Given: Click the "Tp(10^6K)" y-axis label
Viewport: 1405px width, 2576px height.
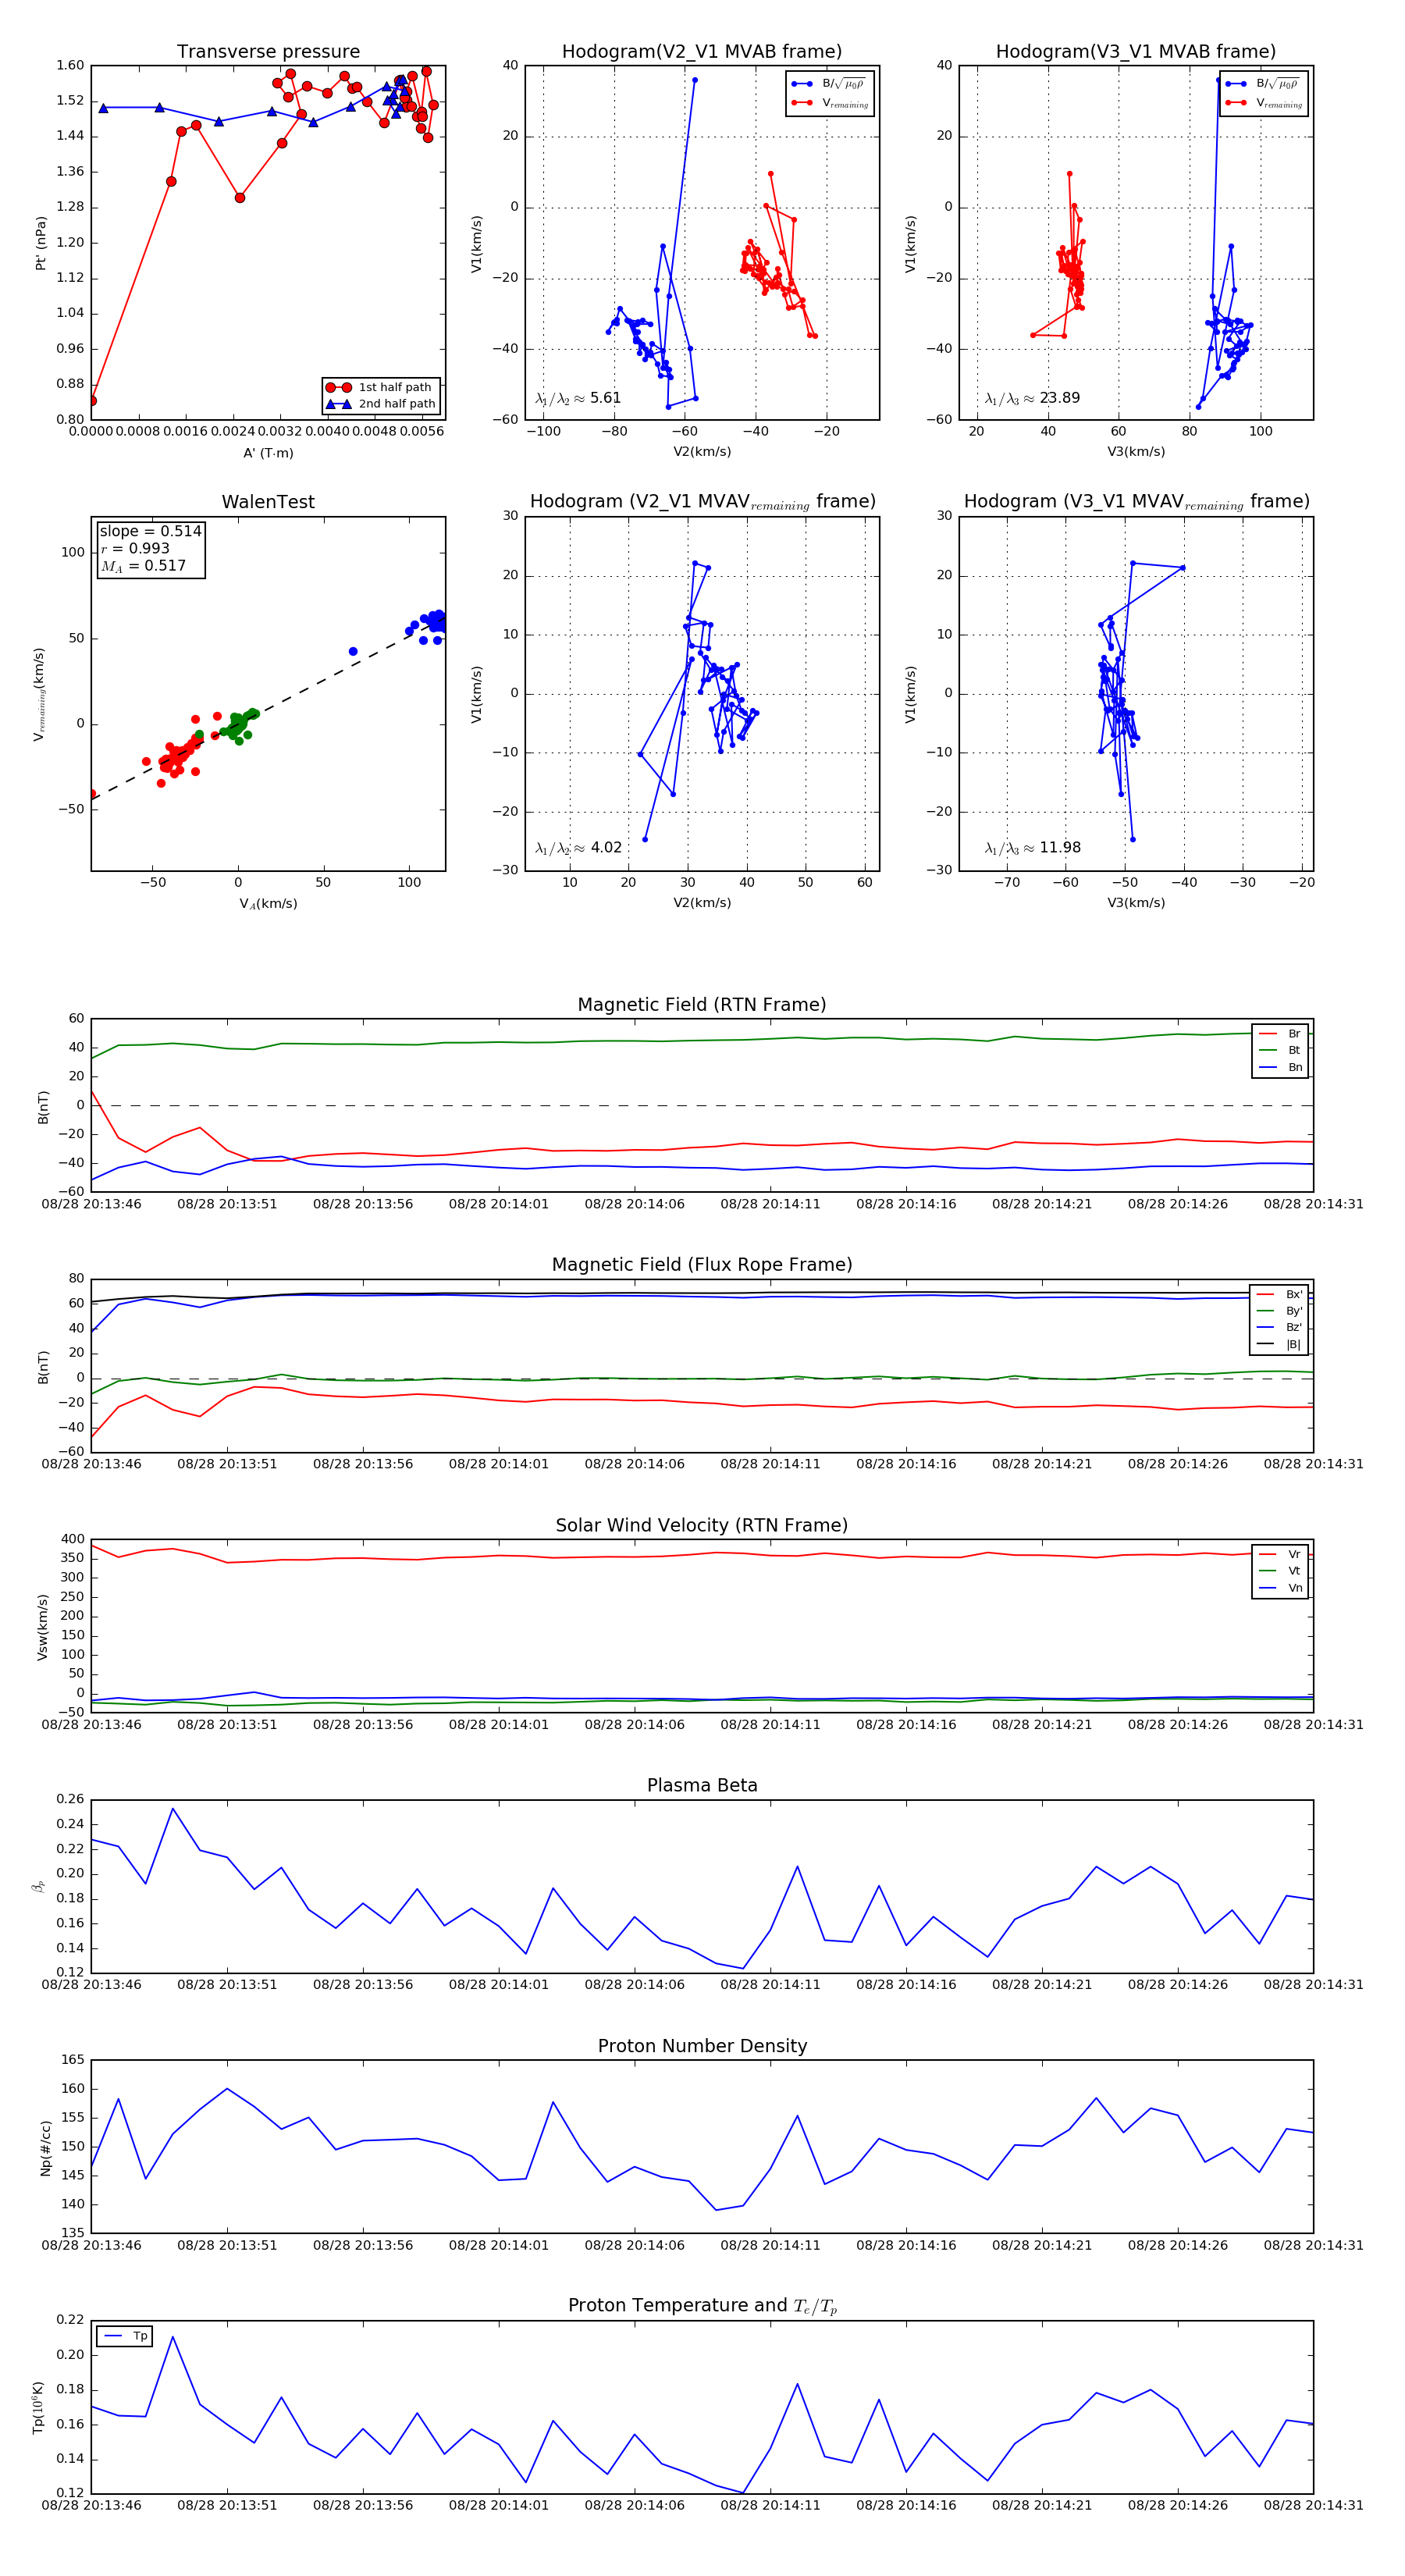Looking at the screenshot, I should (39, 2408).
